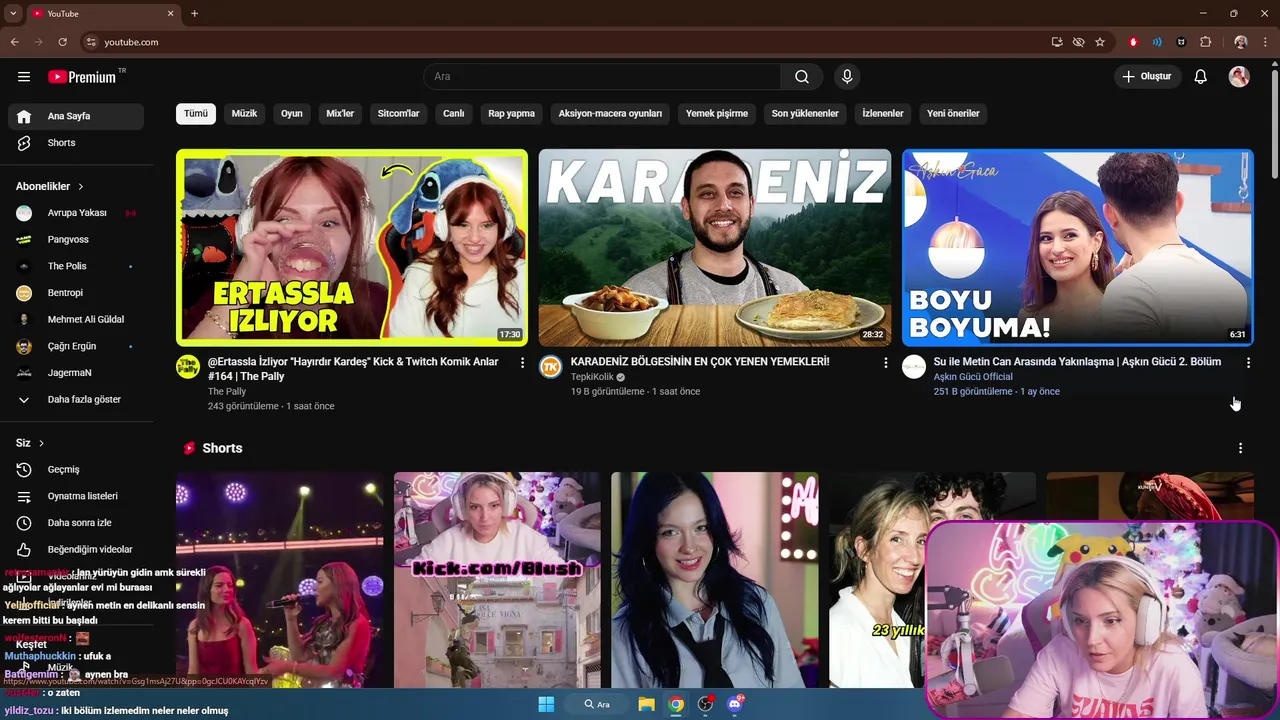Viewport: 1280px width, 720px height.
Task: Click the Aşkın Gücü Official channel name
Action: click(973, 377)
